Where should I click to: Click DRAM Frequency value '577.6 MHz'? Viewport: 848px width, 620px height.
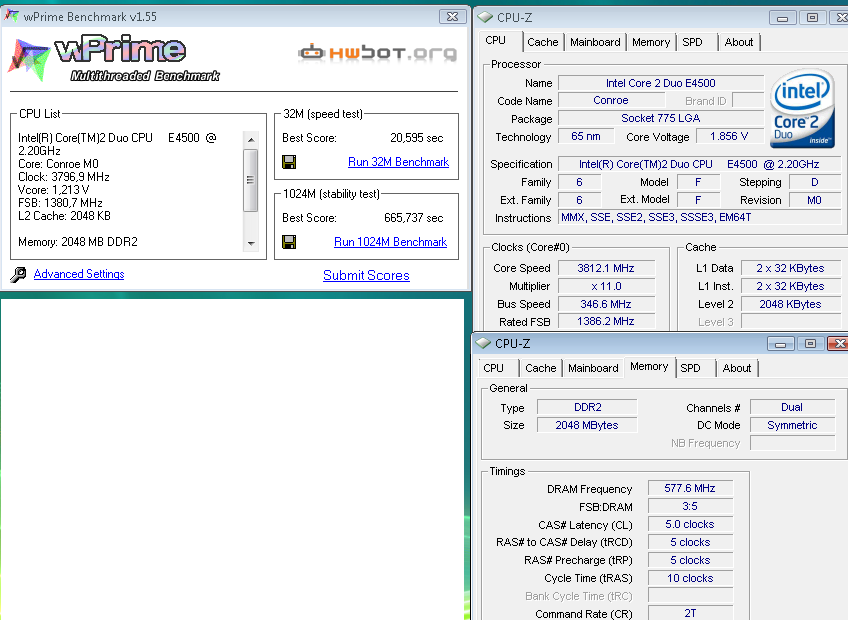tap(690, 488)
